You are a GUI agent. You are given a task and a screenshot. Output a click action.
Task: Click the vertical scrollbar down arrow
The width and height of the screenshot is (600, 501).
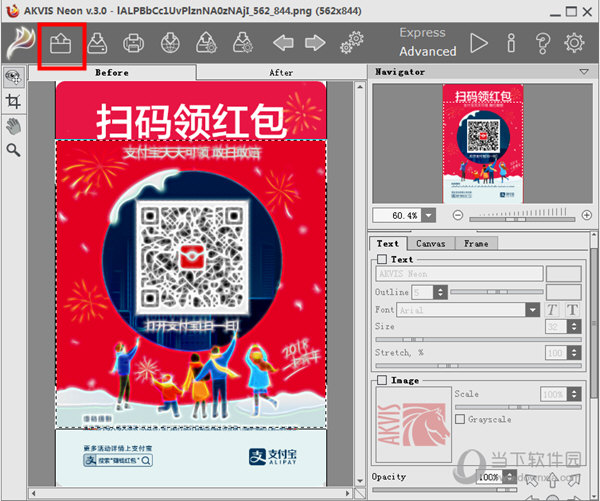point(360,481)
